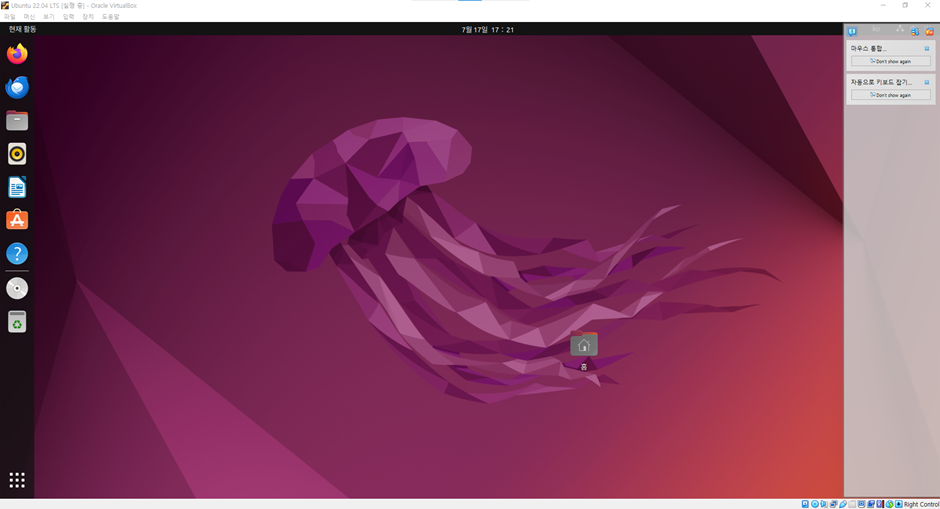This screenshot has width=940, height=509.
Task: Click the mouse integration status icon
Action: pos(889,504)
